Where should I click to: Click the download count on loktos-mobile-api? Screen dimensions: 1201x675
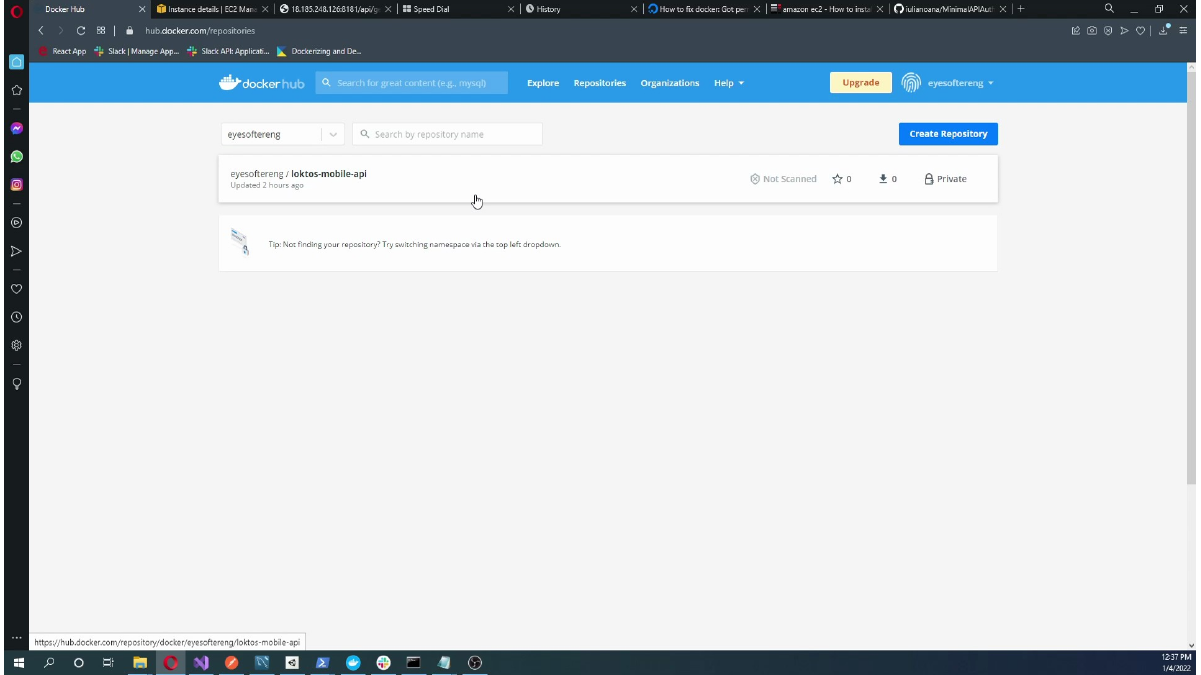[x=888, y=179]
